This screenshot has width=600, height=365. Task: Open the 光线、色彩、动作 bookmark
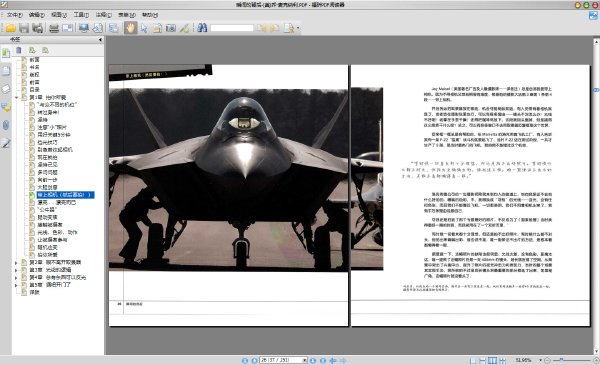[x=57, y=233]
